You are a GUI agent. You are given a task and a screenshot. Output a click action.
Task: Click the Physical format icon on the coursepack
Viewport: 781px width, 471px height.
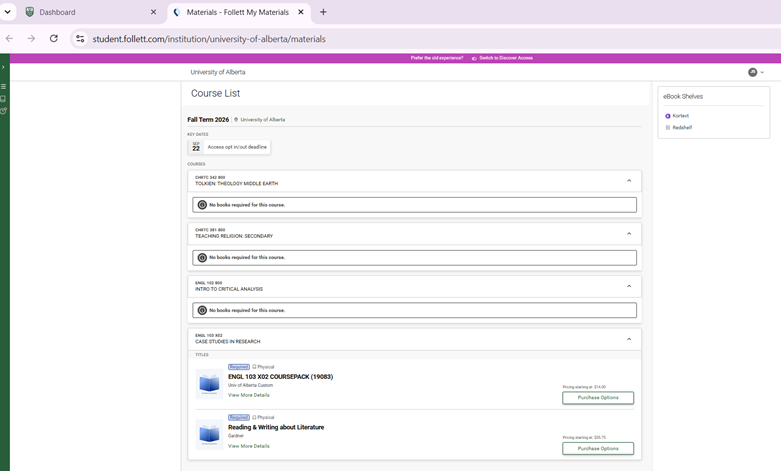coord(254,367)
